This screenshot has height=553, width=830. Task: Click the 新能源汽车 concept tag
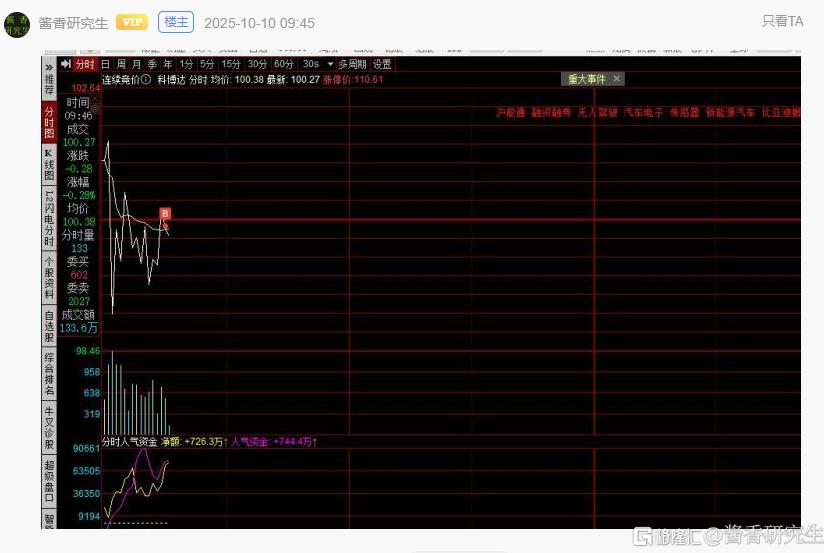tap(730, 113)
